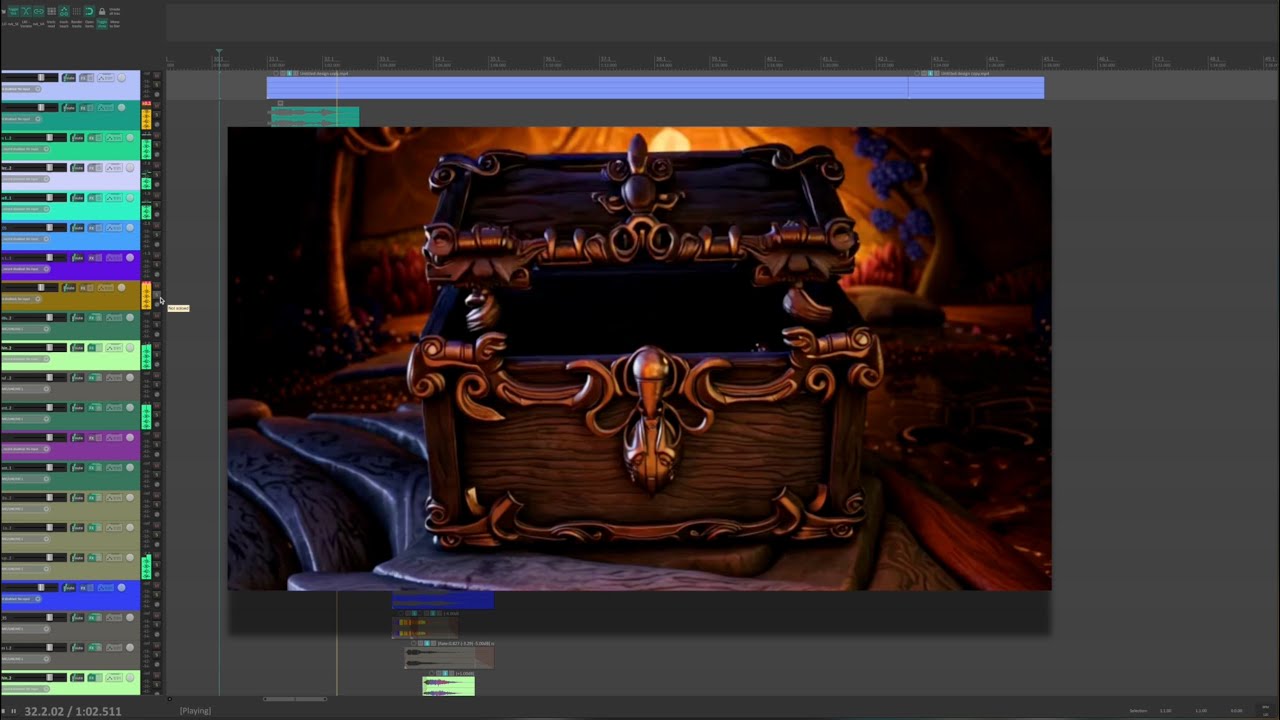Click the Unsolo all tracks toolbar button
Image resolution: width=1280 pixels, height=720 pixels.
coord(114,12)
